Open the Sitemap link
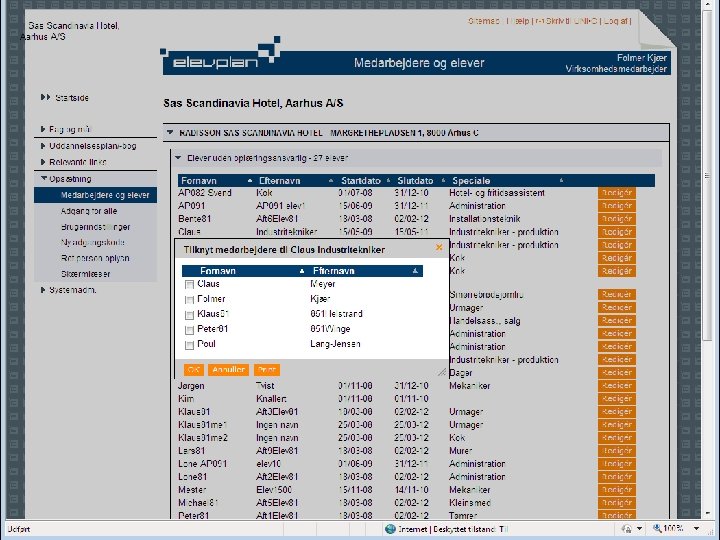The height and width of the screenshot is (540, 720). tap(484, 21)
